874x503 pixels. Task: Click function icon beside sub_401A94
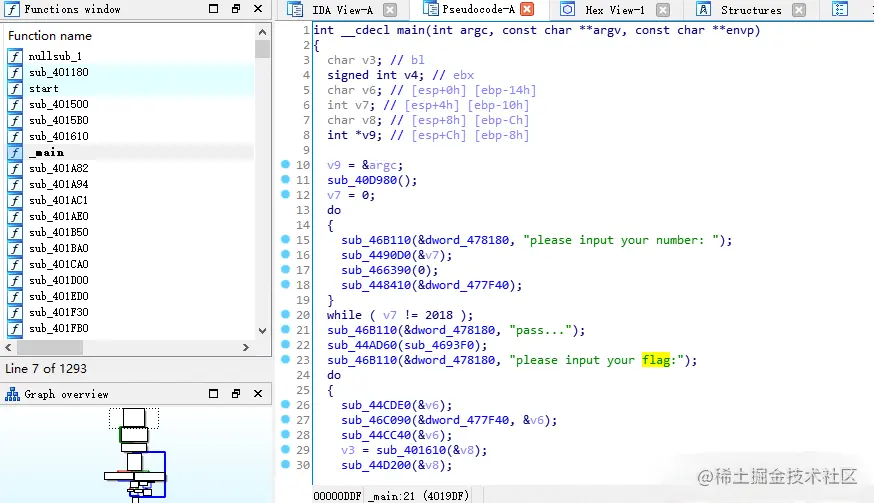[15, 185]
